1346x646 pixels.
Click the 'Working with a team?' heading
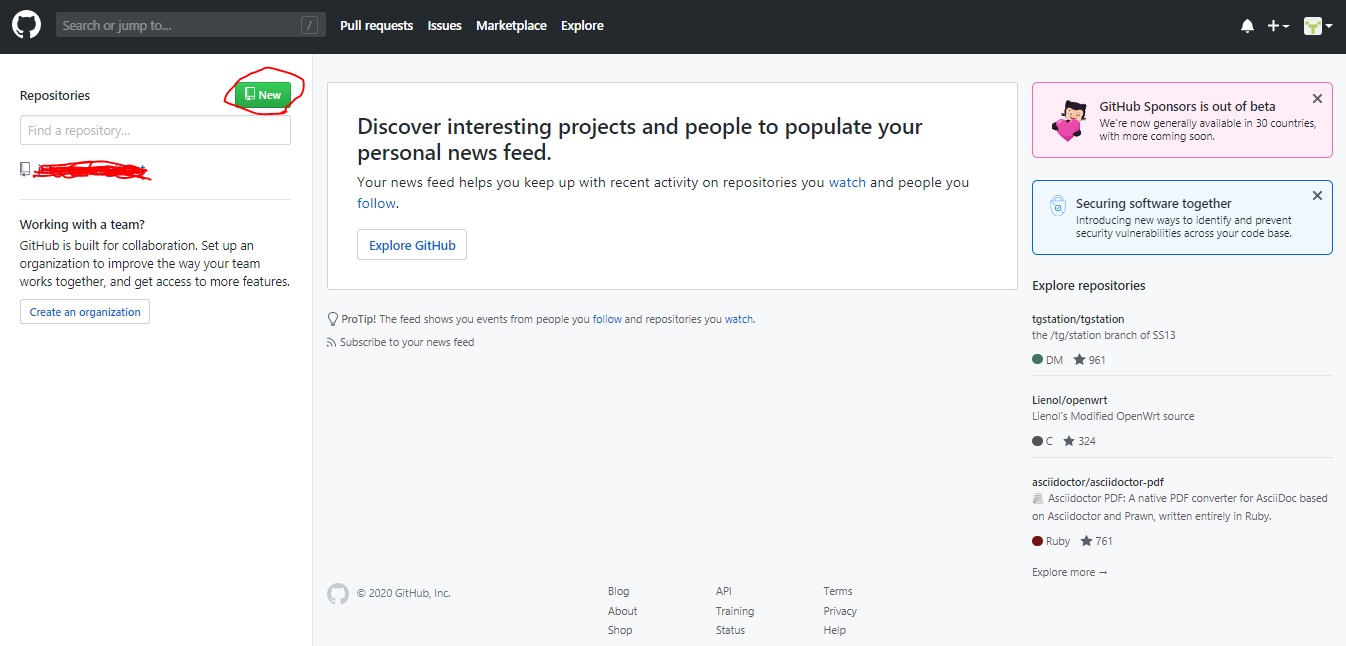pyautogui.click(x=82, y=225)
